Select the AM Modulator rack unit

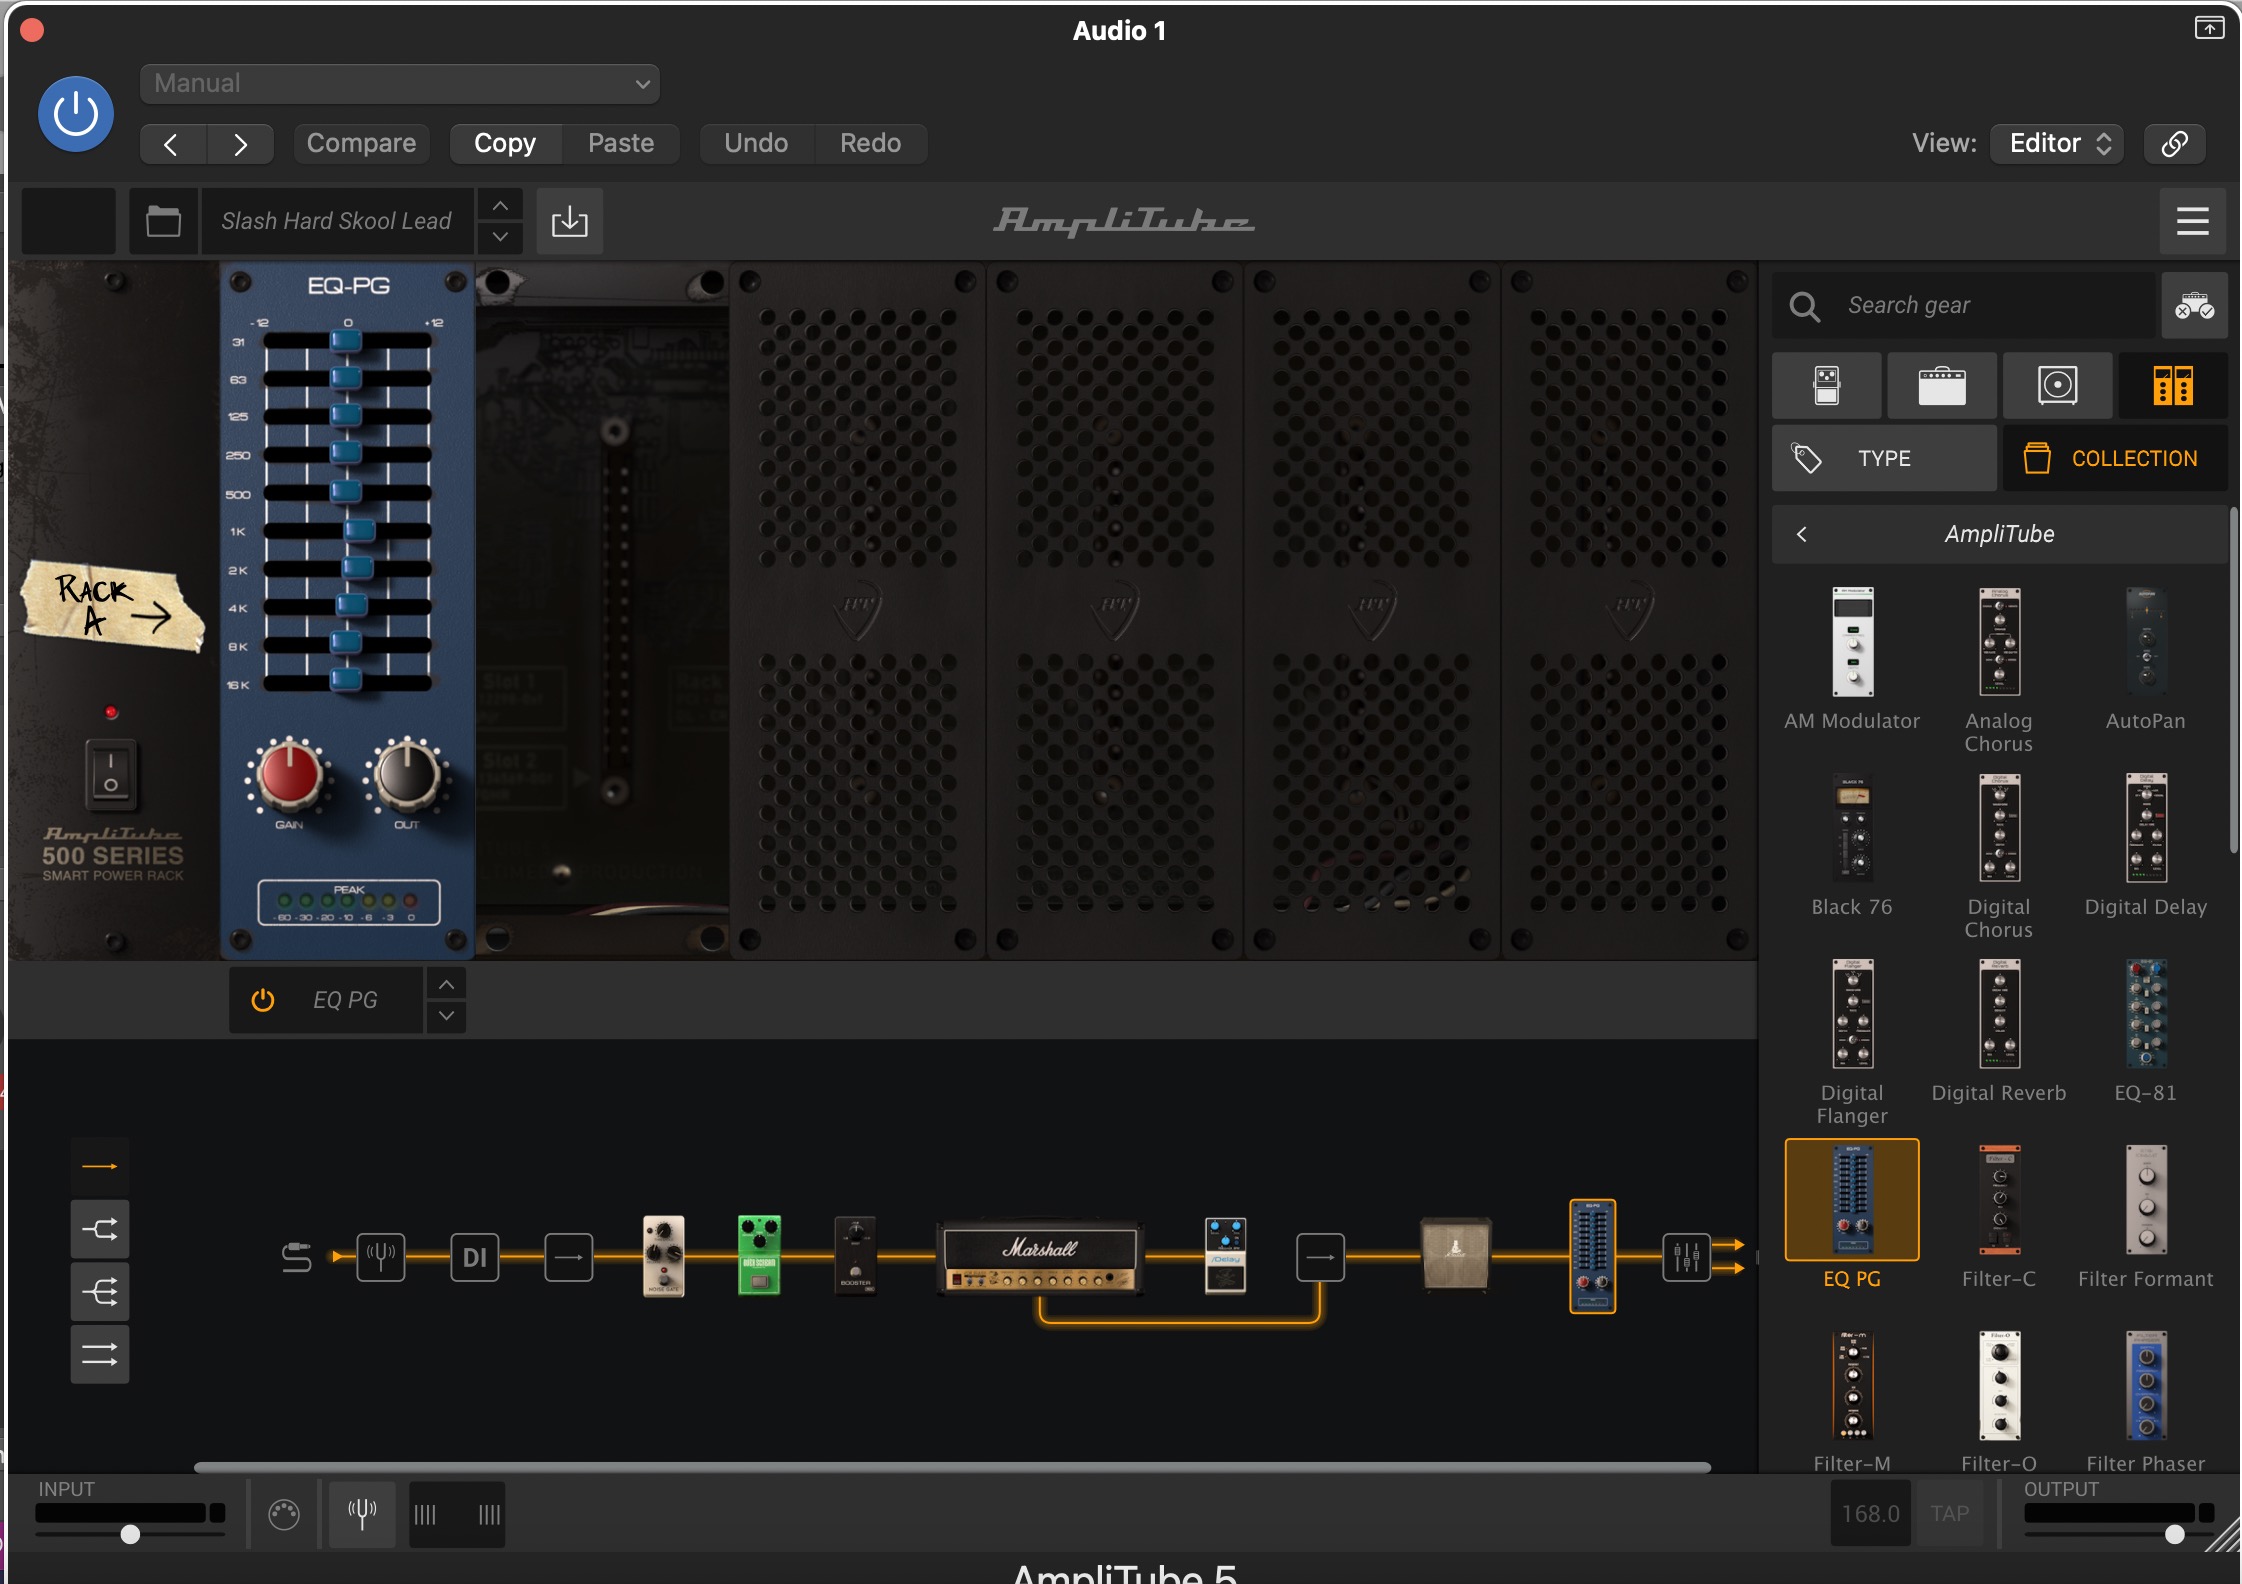[1852, 660]
